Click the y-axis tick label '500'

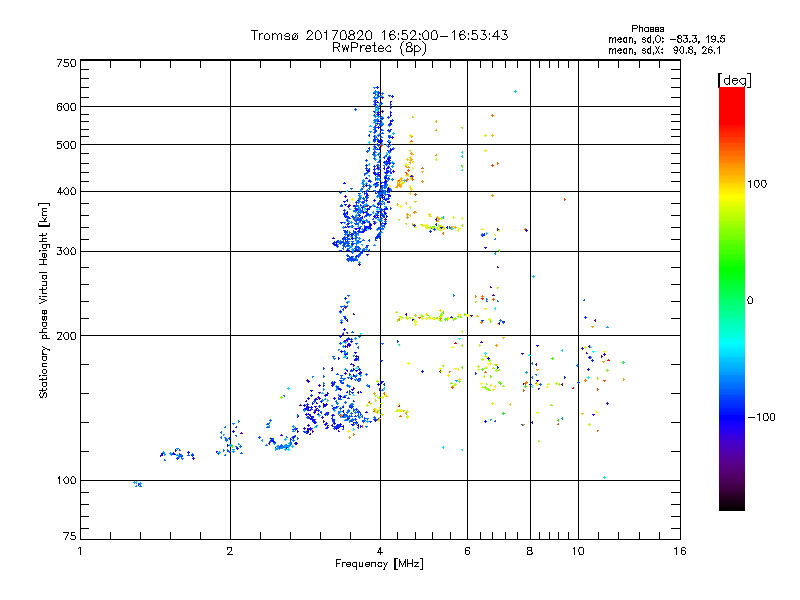point(66,145)
